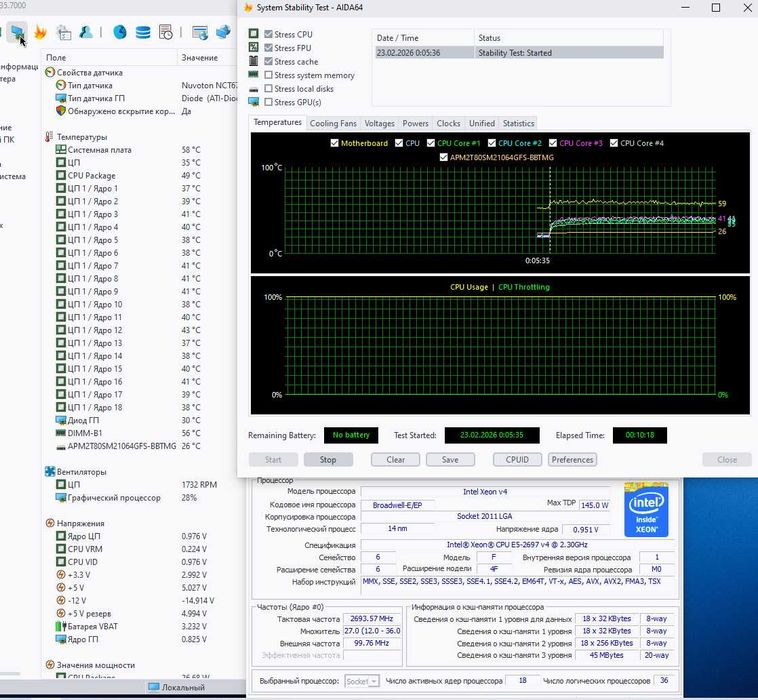This screenshot has height=700, width=758.
Task: Click the blue pie clock toolbar icon
Action: click(x=120, y=32)
